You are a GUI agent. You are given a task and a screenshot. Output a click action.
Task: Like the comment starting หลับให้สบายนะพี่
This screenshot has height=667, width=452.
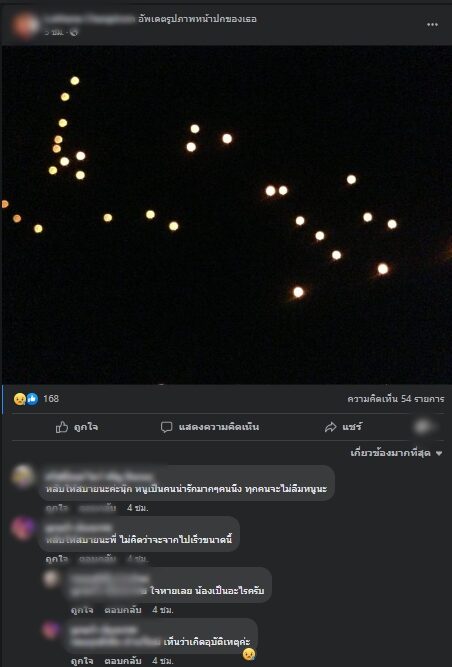click(57, 559)
